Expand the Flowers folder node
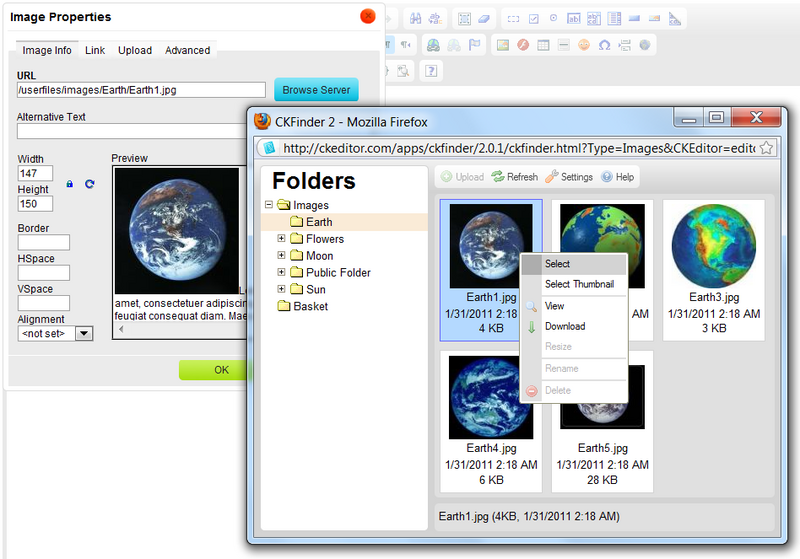The width and height of the screenshot is (800, 559). [x=281, y=238]
